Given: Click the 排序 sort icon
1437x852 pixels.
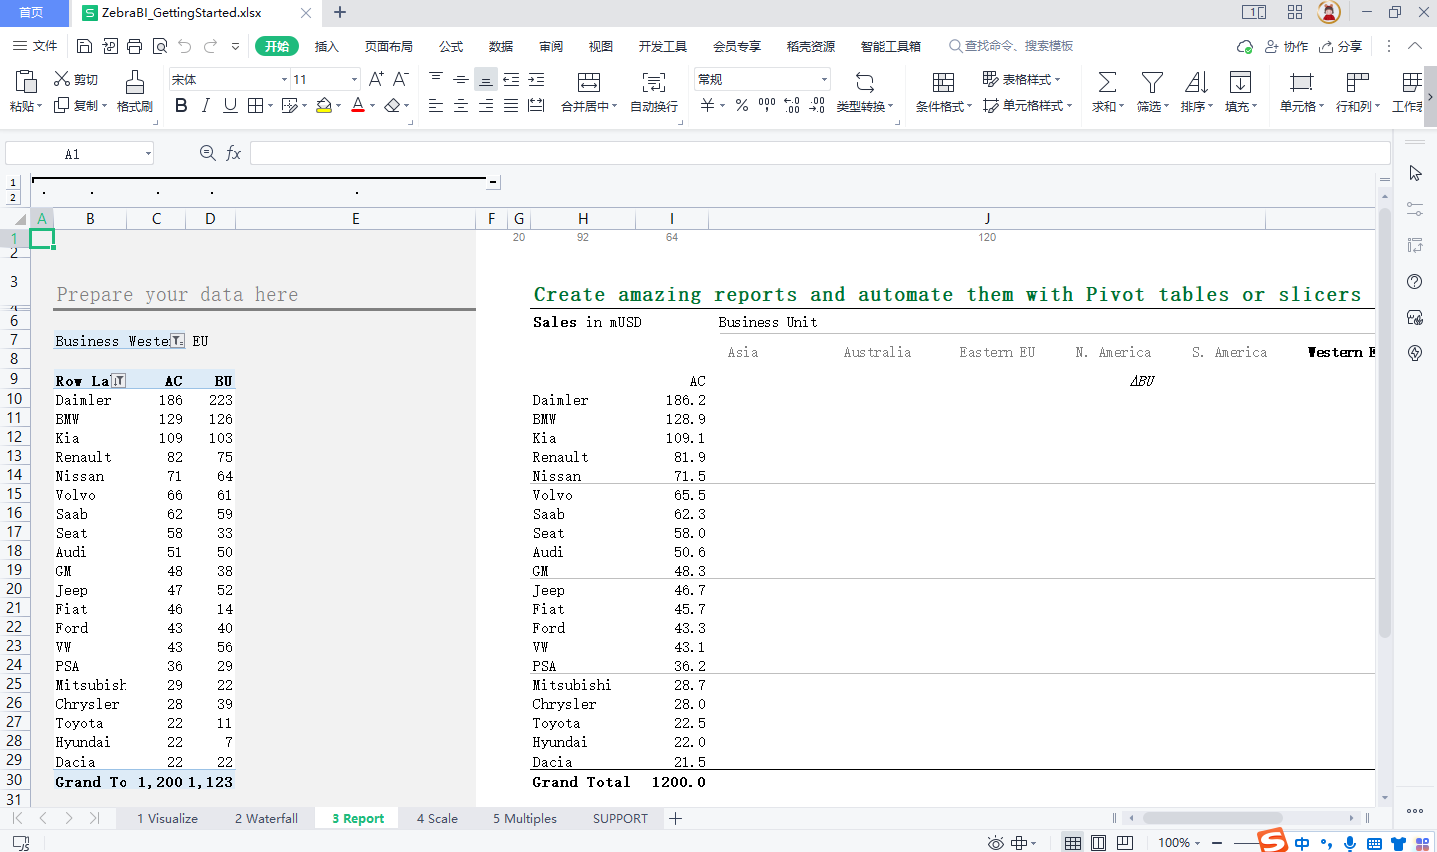Looking at the screenshot, I should (1196, 83).
